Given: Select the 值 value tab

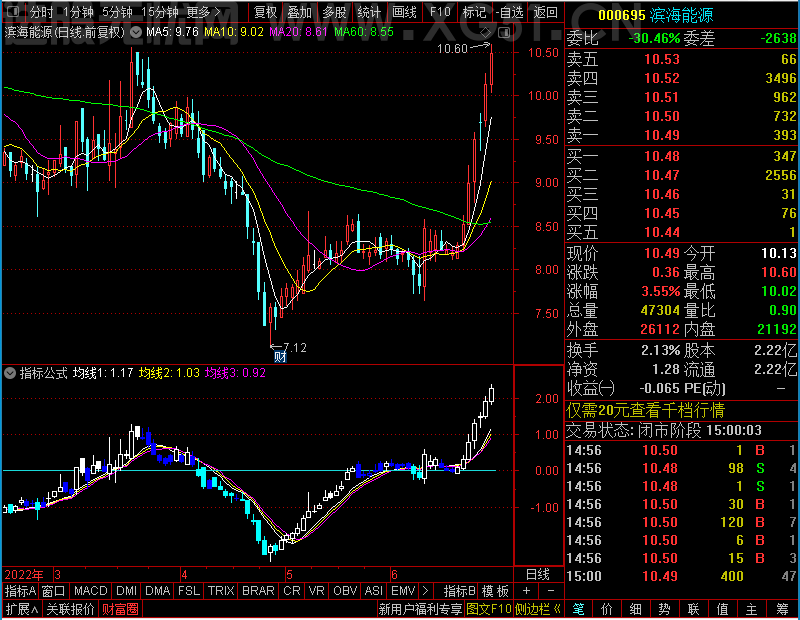Looking at the screenshot, I should [x=722, y=609].
